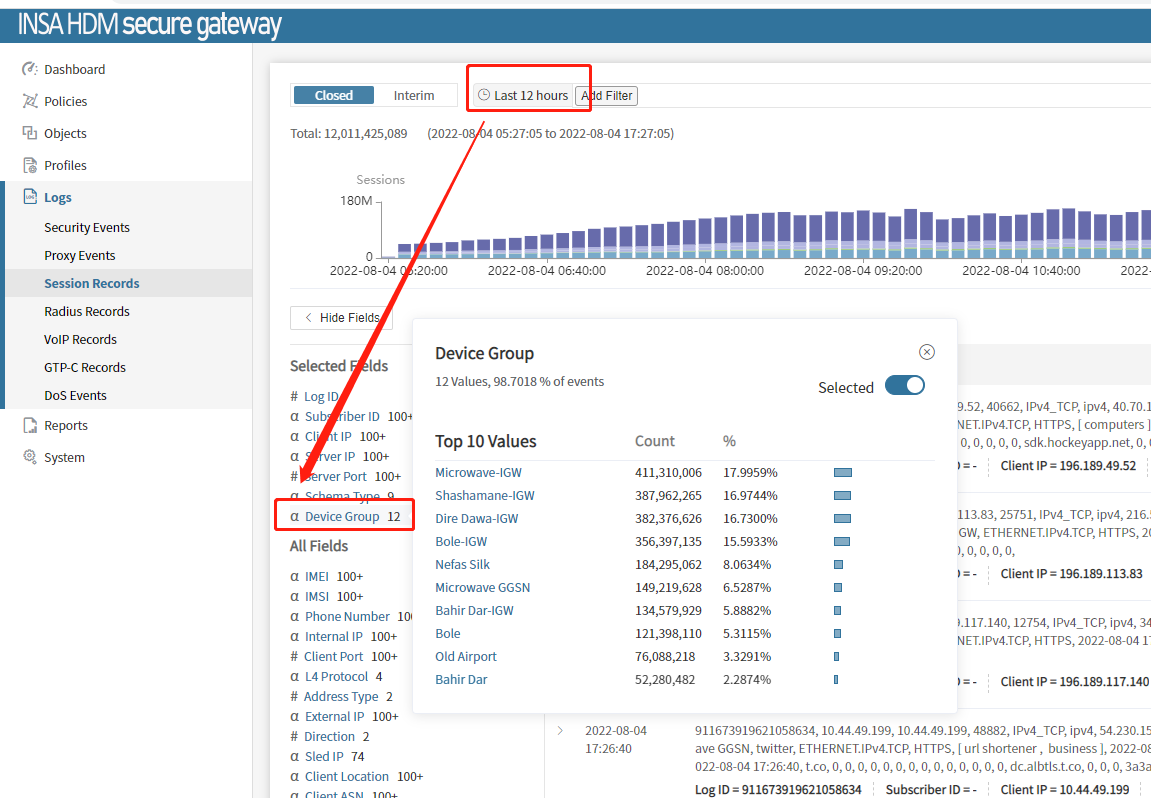This screenshot has width=1151, height=798.
Task: Click the Hide Fields button
Action: click(341, 317)
